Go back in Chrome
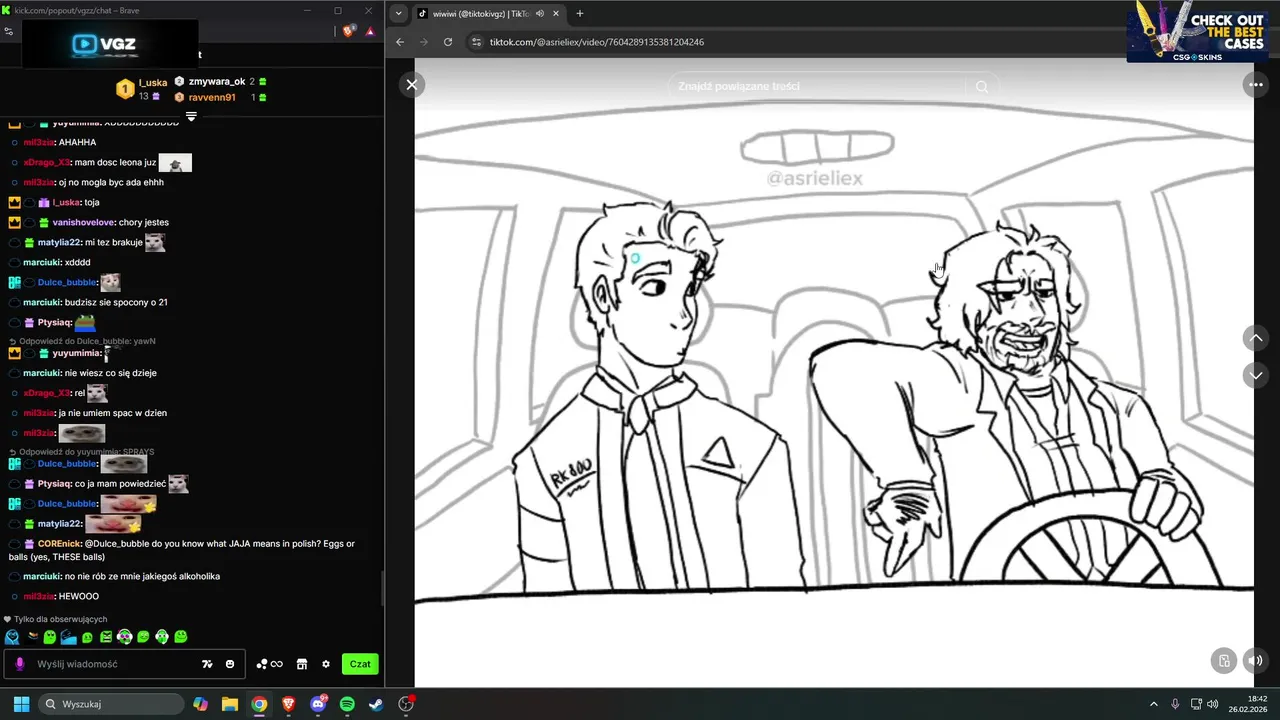Viewport: 1280px width, 720px height. pos(400,42)
